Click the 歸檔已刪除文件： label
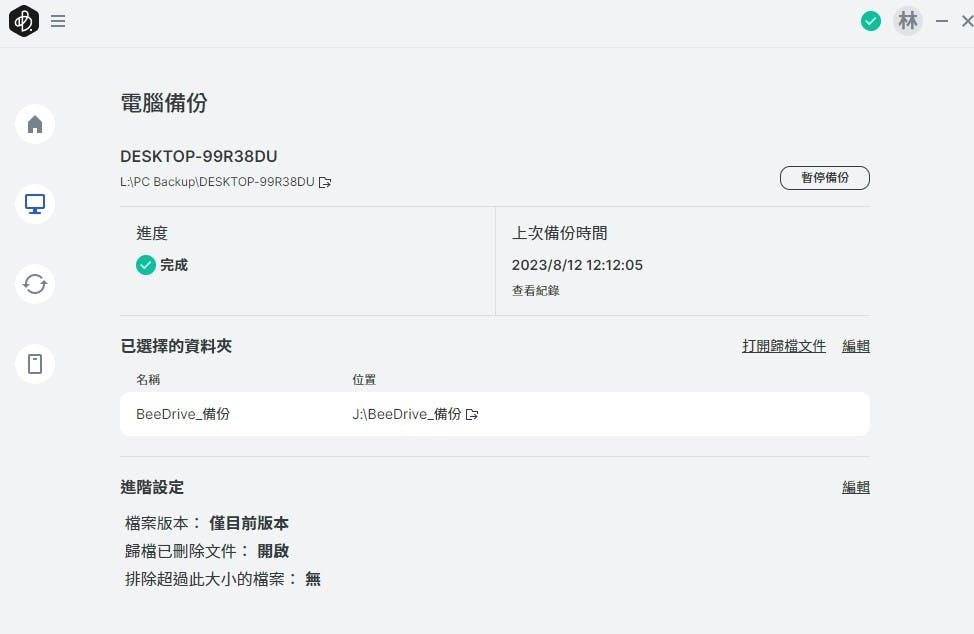The height and width of the screenshot is (634, 974). (x=187, y=551)
